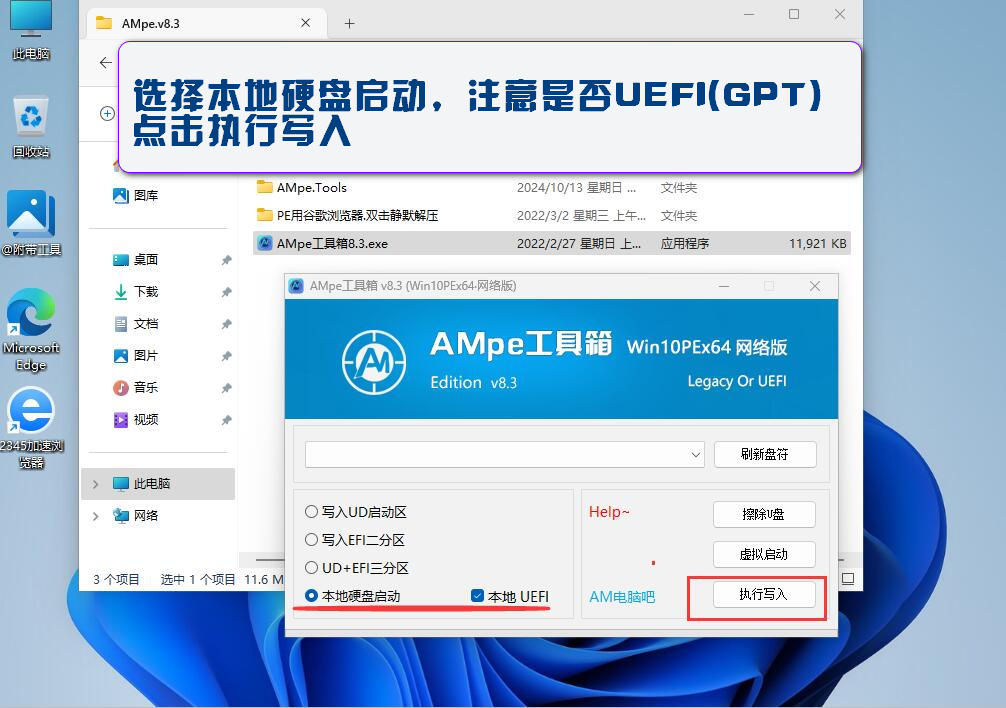Viewport: 1006px width, 708px height.
Task: Select the 写入UD启动区 radio option
Action: (311, 511)
